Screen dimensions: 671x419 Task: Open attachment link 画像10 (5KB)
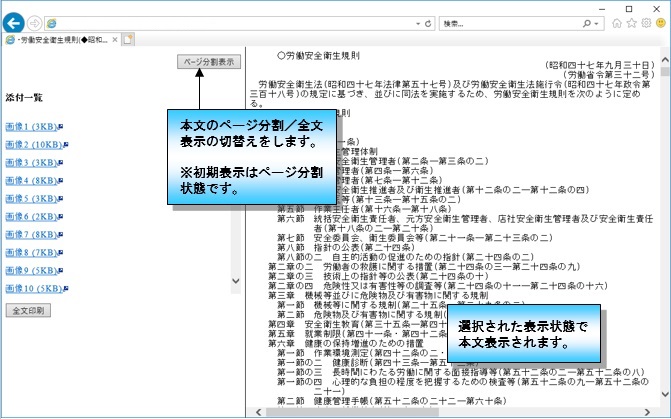(34, 289)
